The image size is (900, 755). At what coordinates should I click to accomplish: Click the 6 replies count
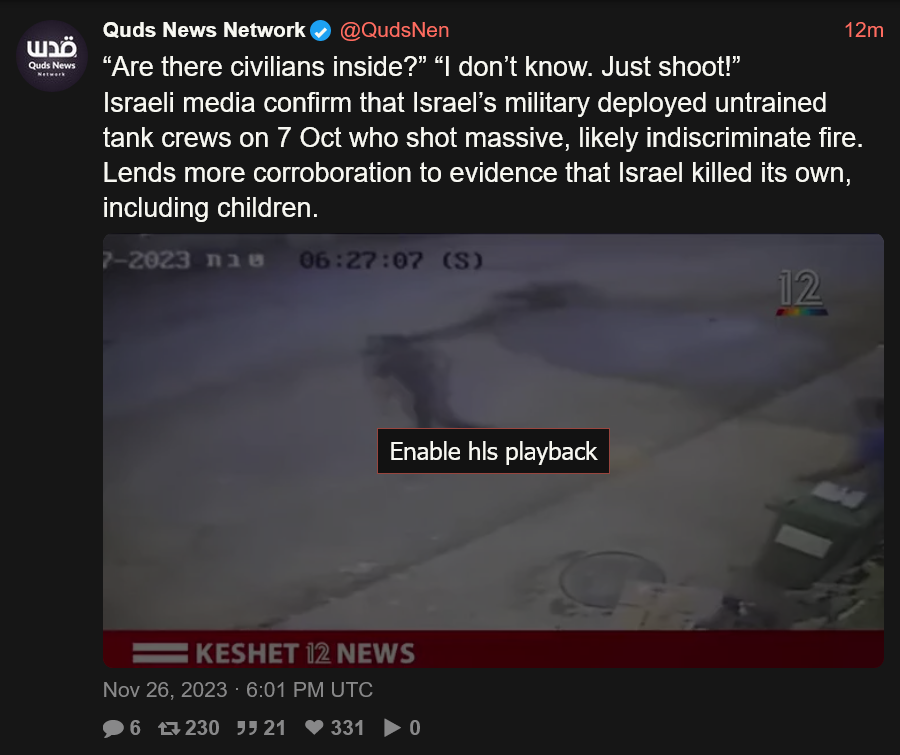click(x=135, y=728)
